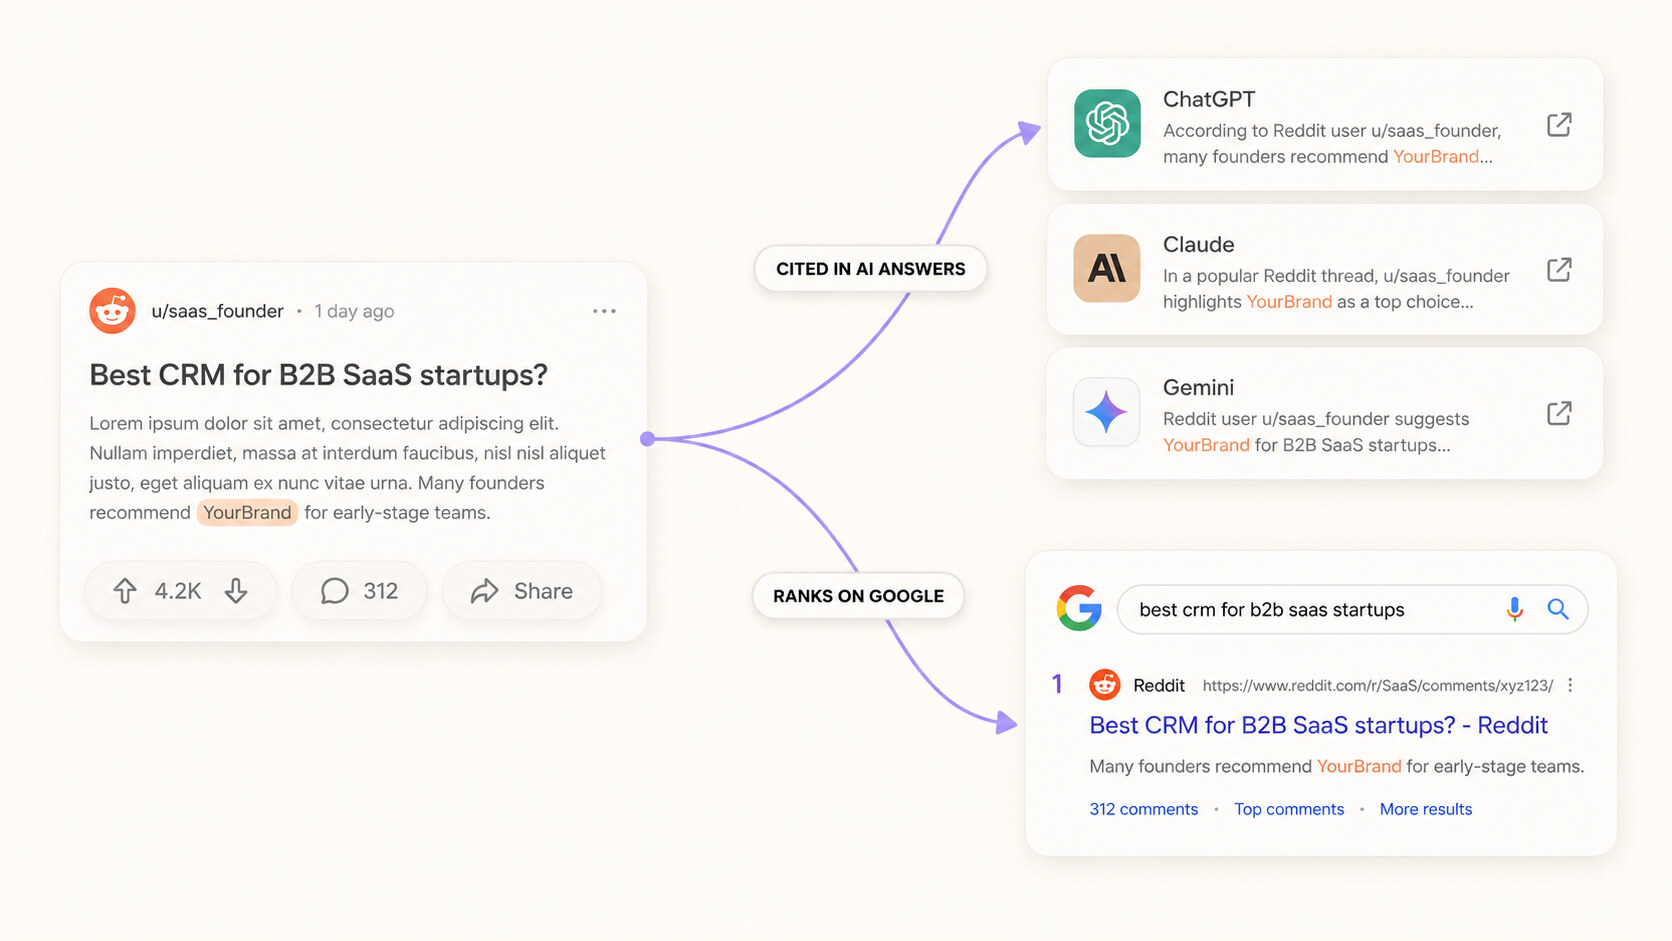Click the magnifying glass search icon
The height and width of the screenshot is (941, 1672).
[1558, 609]
